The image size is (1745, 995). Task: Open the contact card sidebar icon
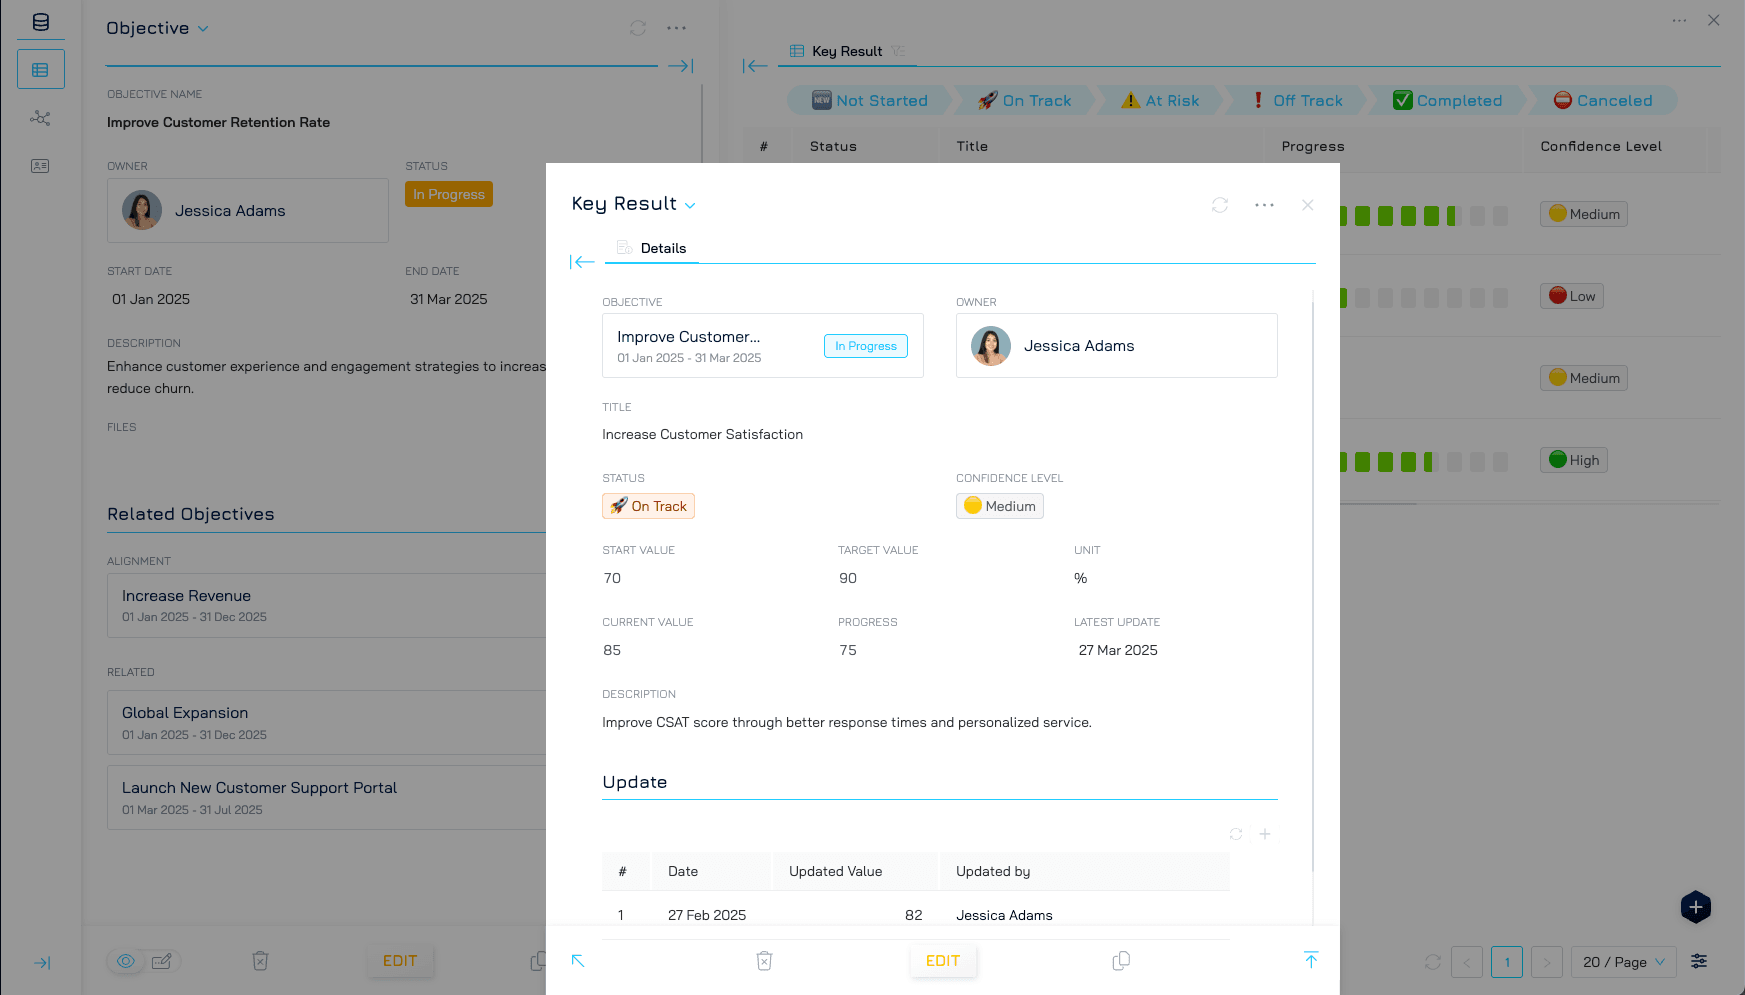[x=40, y=166]
